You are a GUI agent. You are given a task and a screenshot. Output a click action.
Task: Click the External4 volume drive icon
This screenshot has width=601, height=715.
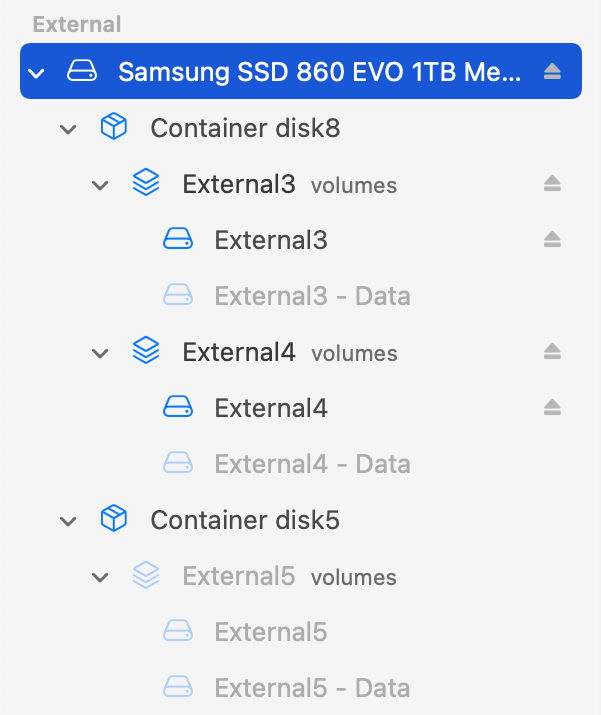tap(178, 408)
